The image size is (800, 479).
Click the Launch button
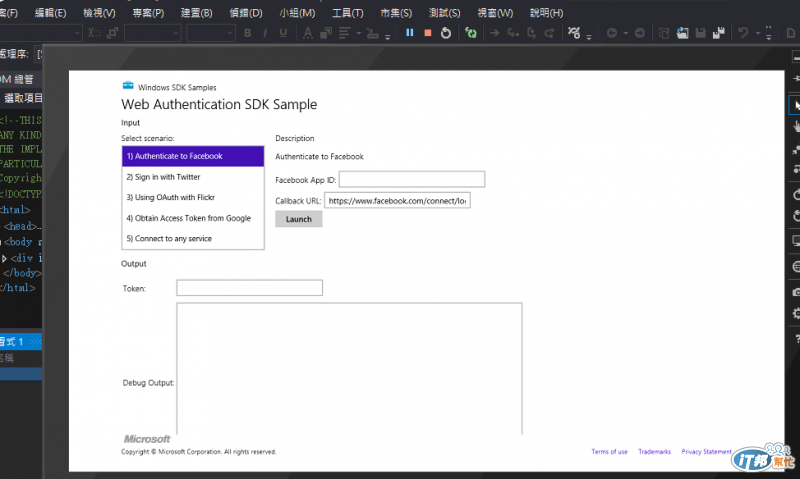(298, 219)
